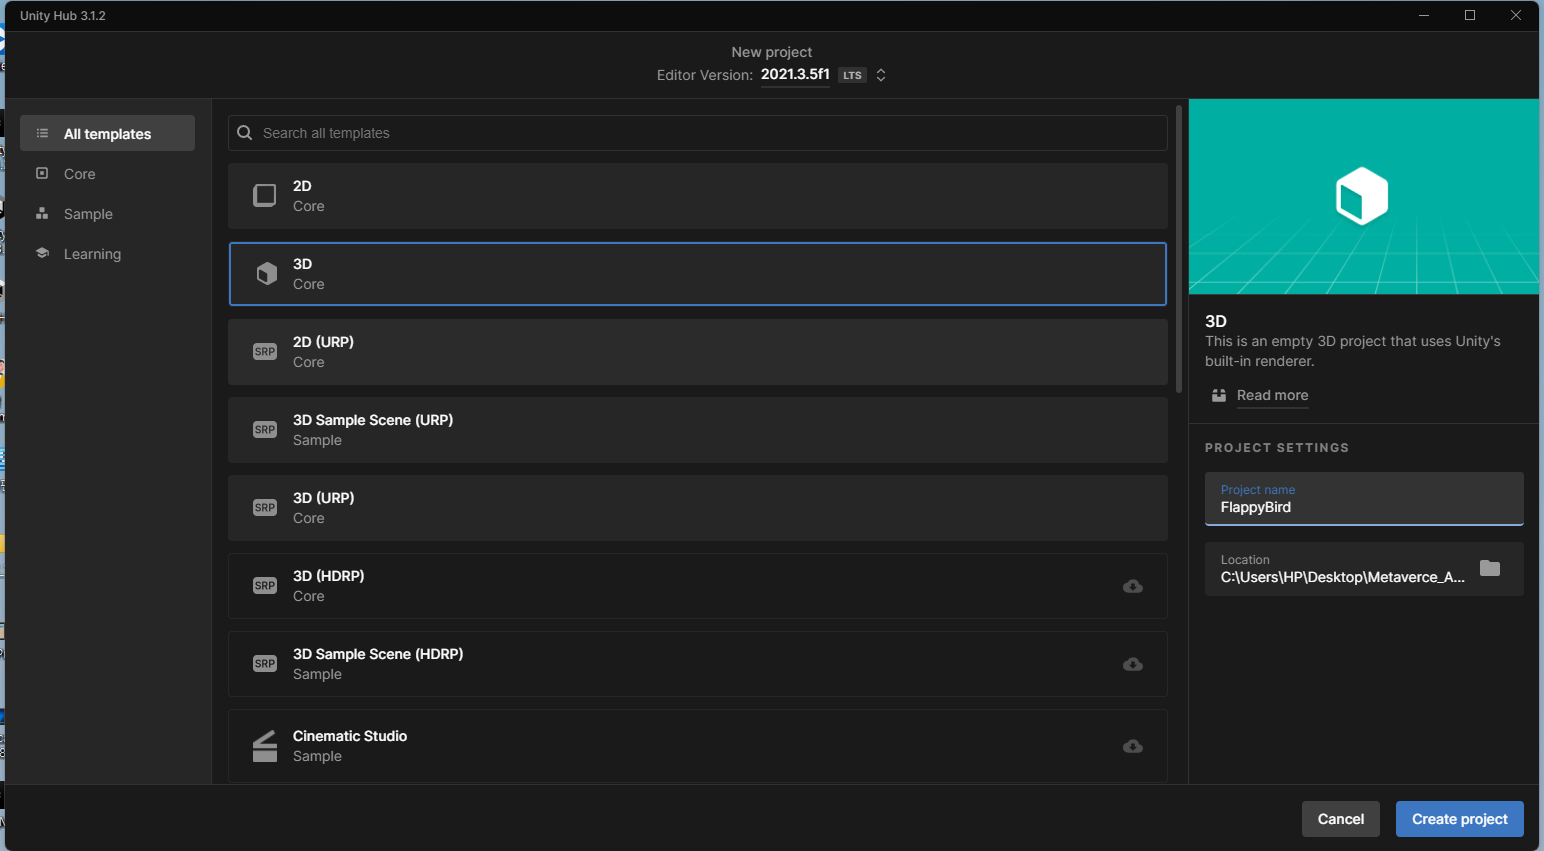Click the 2D template square icon

point(265,195)
